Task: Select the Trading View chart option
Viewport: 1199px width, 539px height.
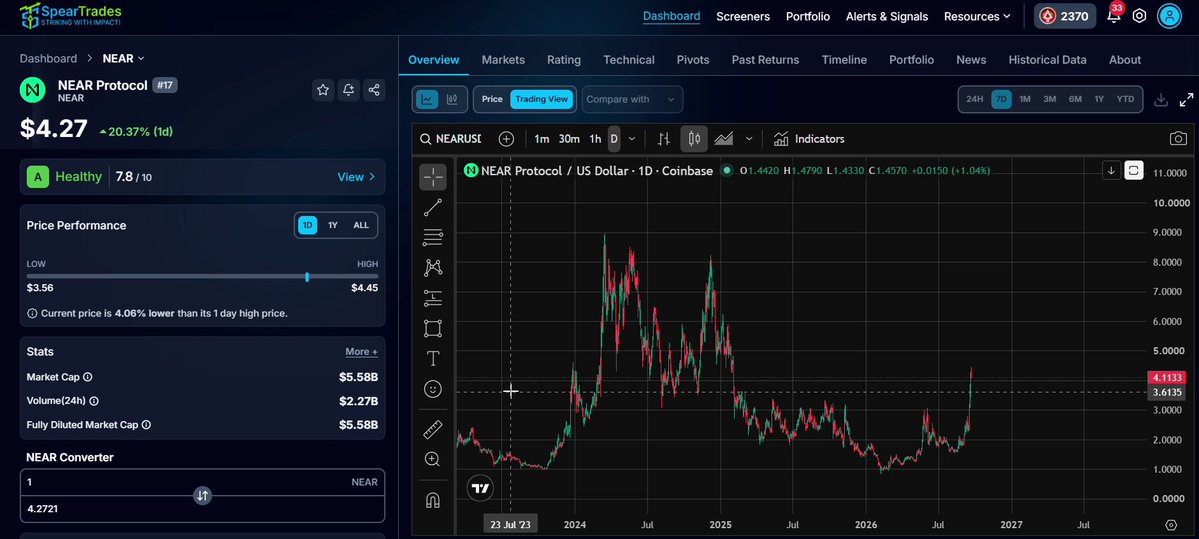Action: 541,99
